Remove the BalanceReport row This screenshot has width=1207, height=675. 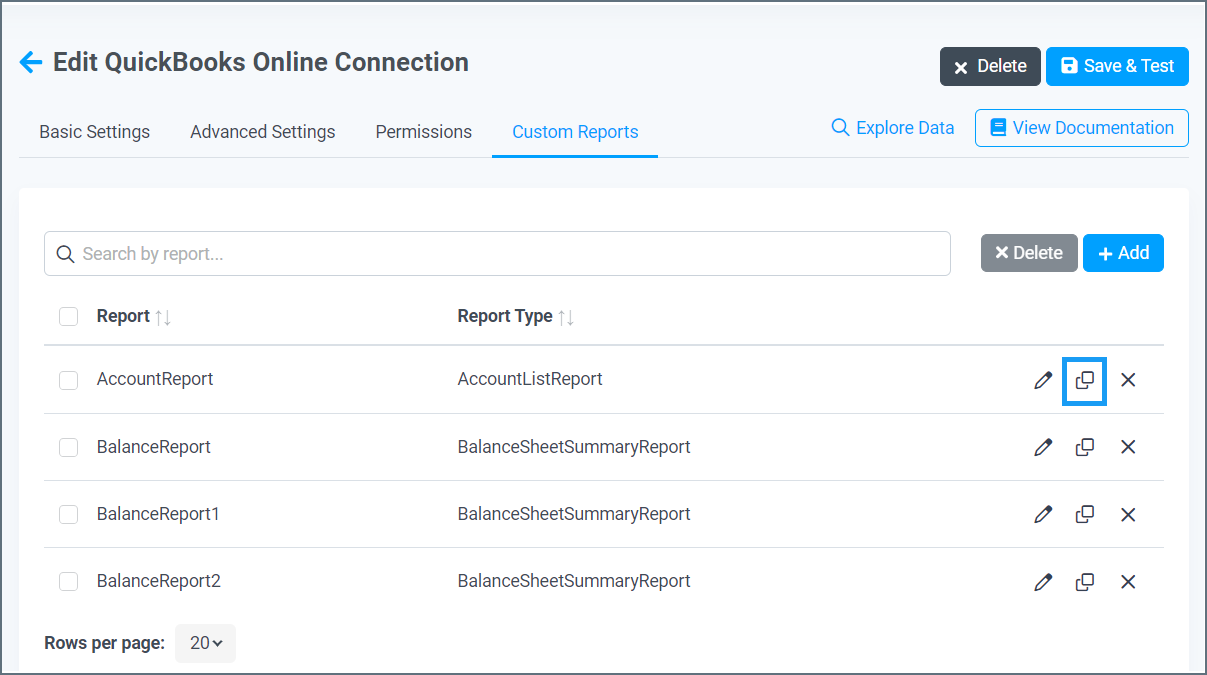[x=1128, y=447]
